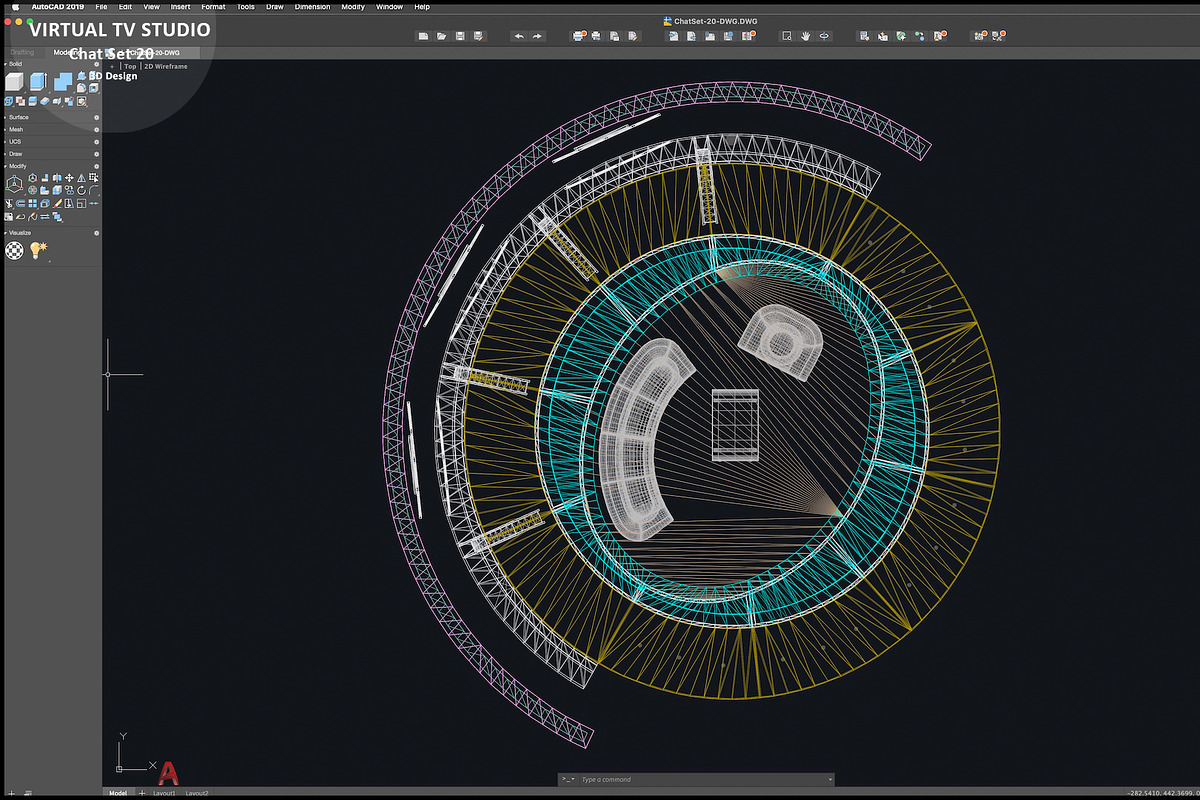Open the Tools menu
Image resolution: width=1200 pixels, height=800 pixels.
[x=245, y=6]
